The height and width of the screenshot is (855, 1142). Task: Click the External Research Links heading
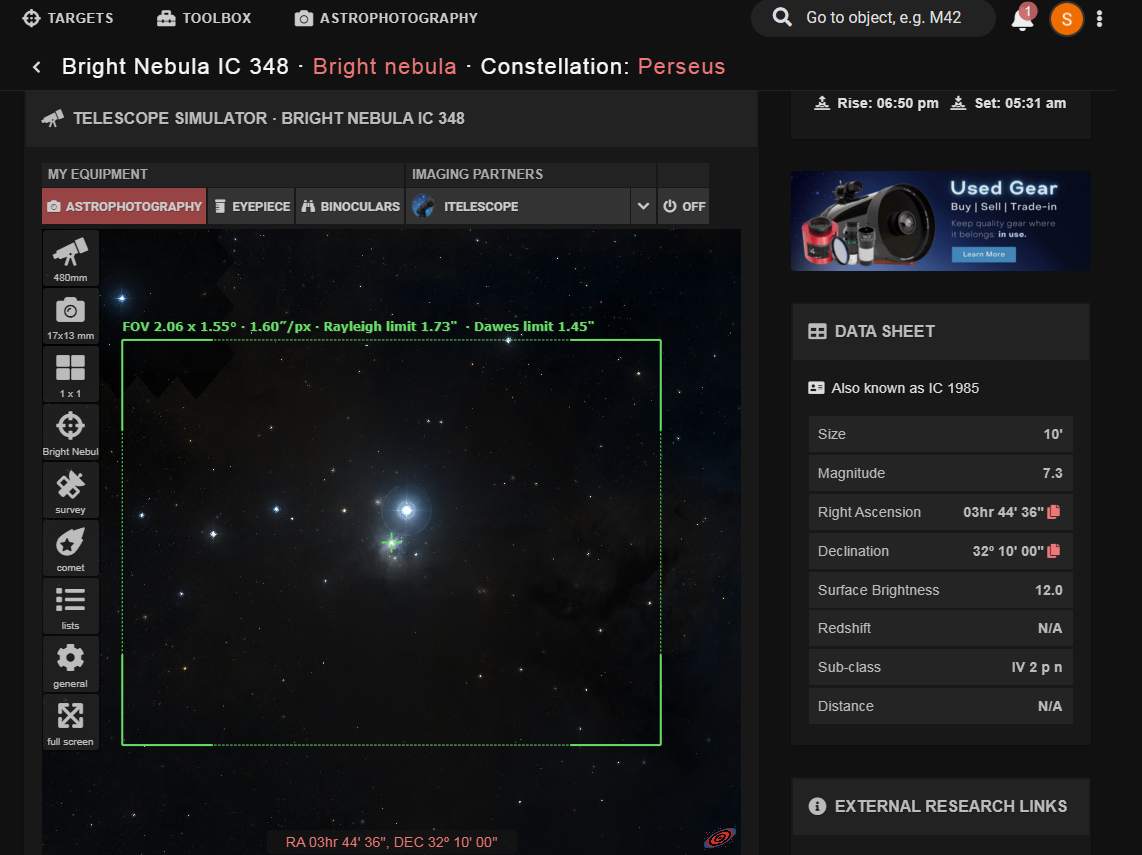[x=950, y=806]
